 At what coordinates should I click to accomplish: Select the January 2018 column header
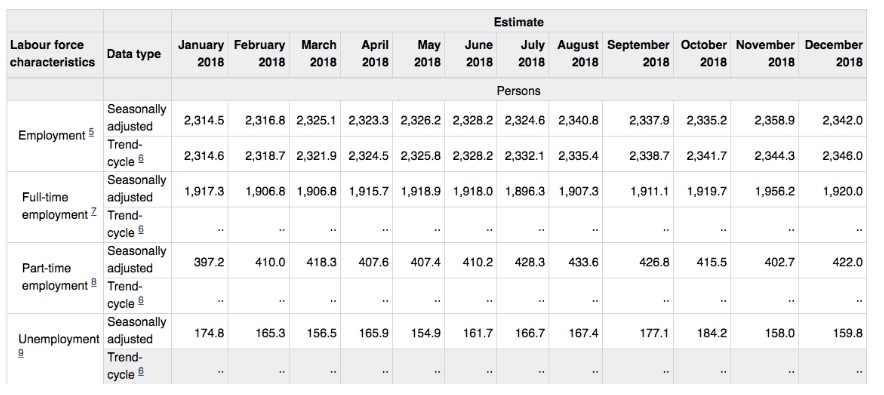tap(200, 54)
